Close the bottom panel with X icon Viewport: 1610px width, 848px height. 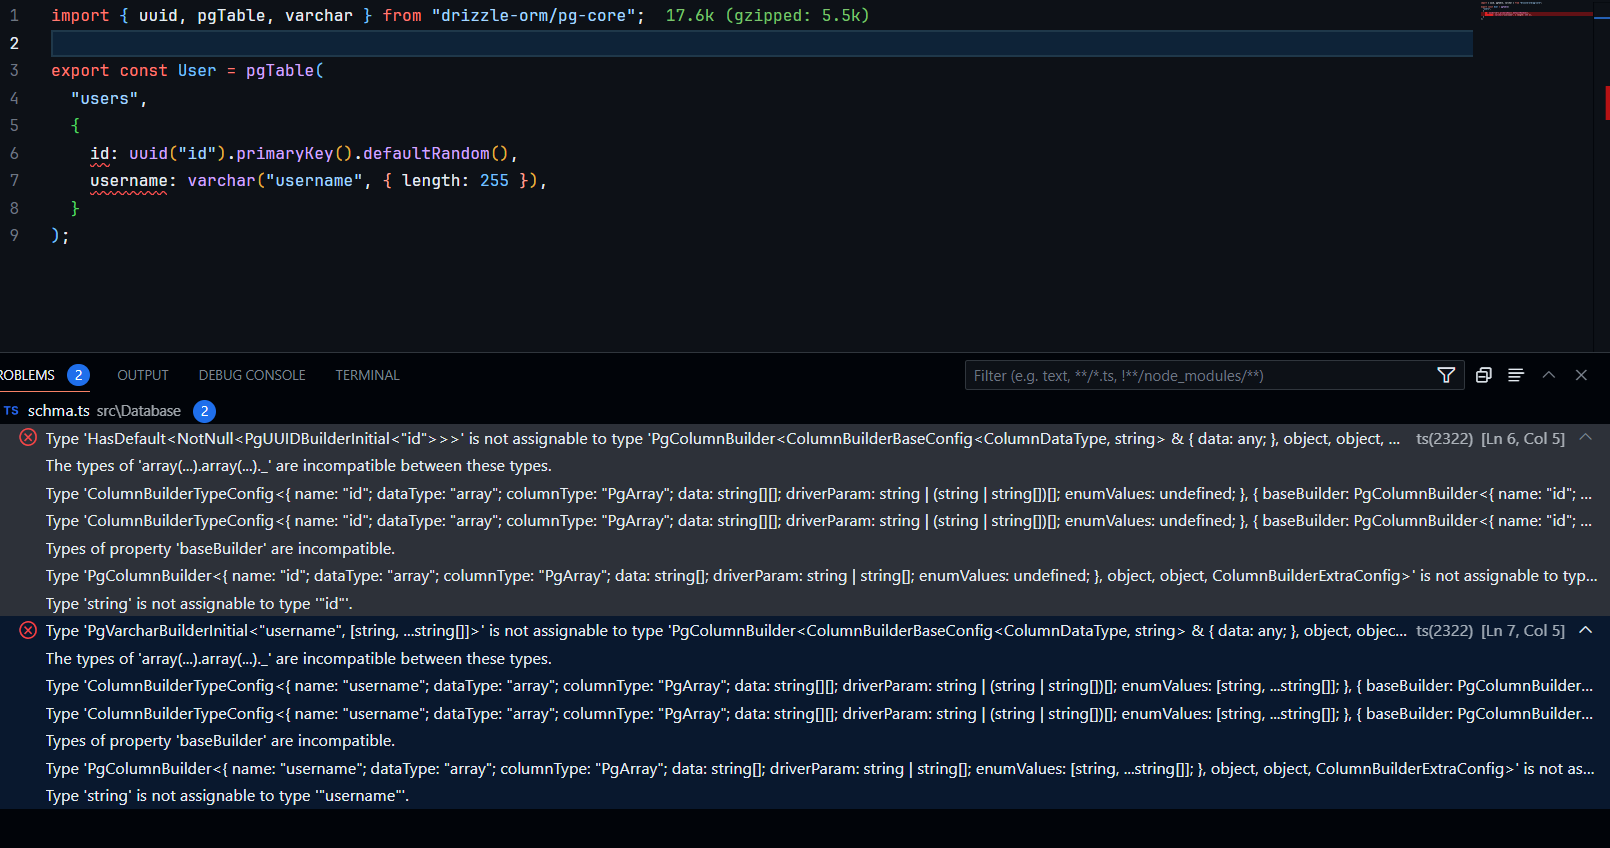pos(1581,375)
